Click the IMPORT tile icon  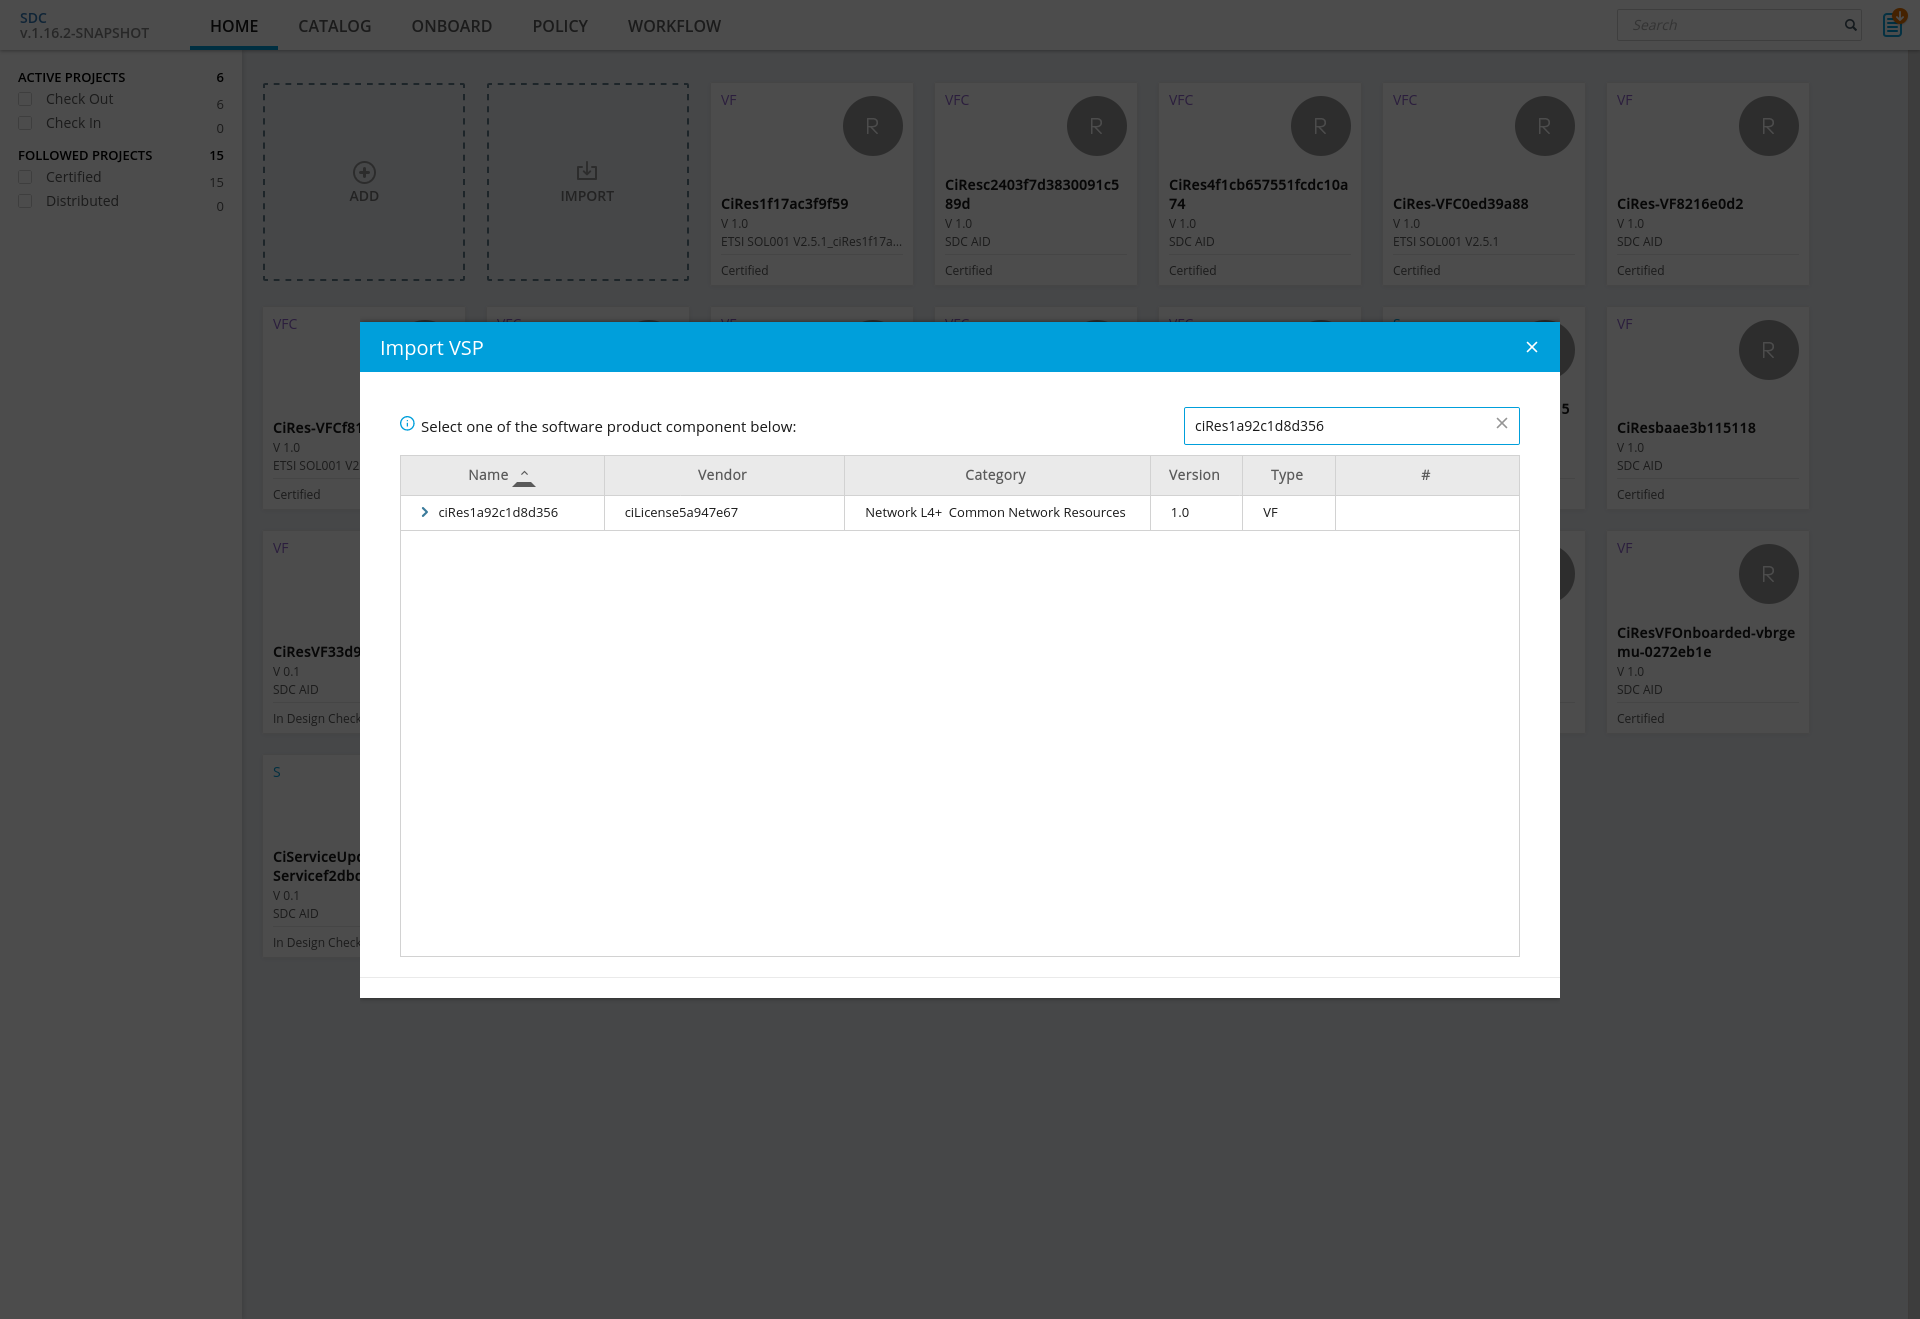(x=587, y=172)
